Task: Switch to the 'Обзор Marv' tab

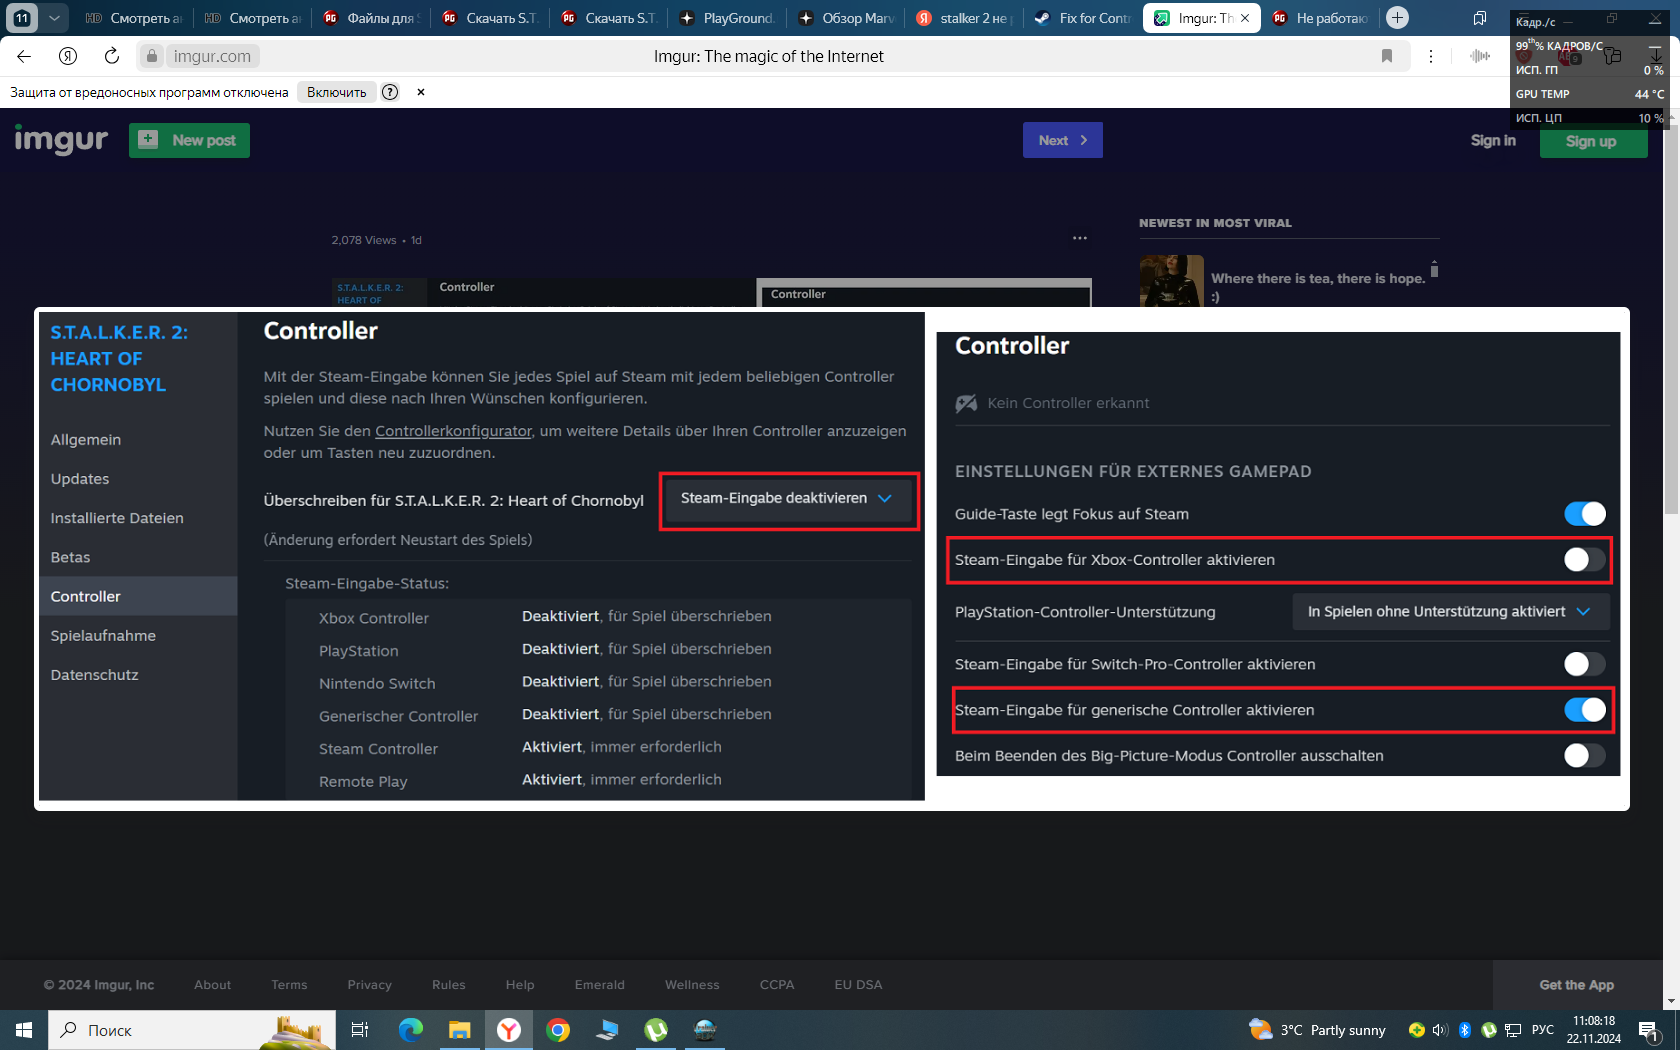Action: [x=846, y=18]
